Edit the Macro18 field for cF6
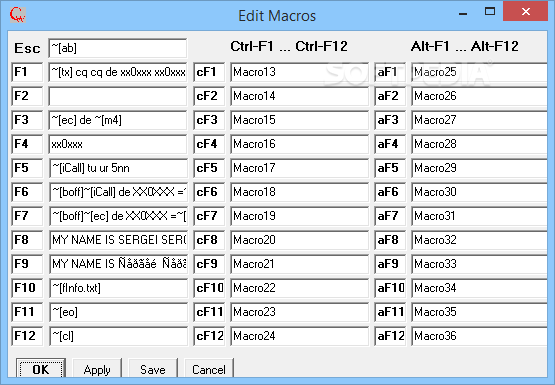This screenshot has width=555, height=385. (299, 192)
